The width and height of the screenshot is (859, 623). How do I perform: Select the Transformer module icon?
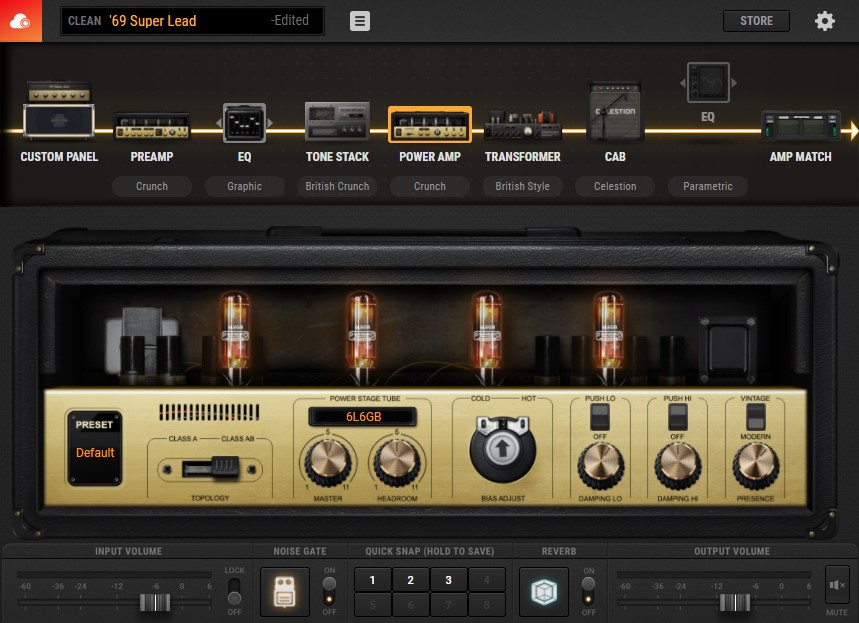[x=523, y=124]
